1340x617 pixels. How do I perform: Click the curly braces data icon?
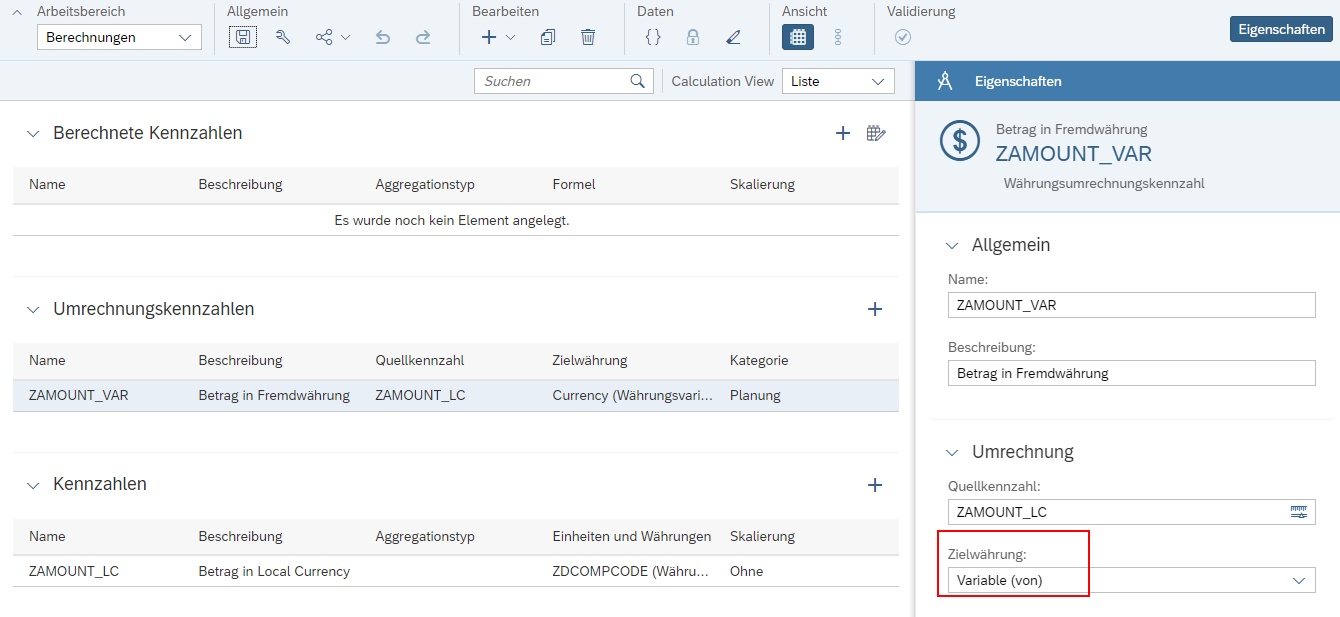pos(653,37)
